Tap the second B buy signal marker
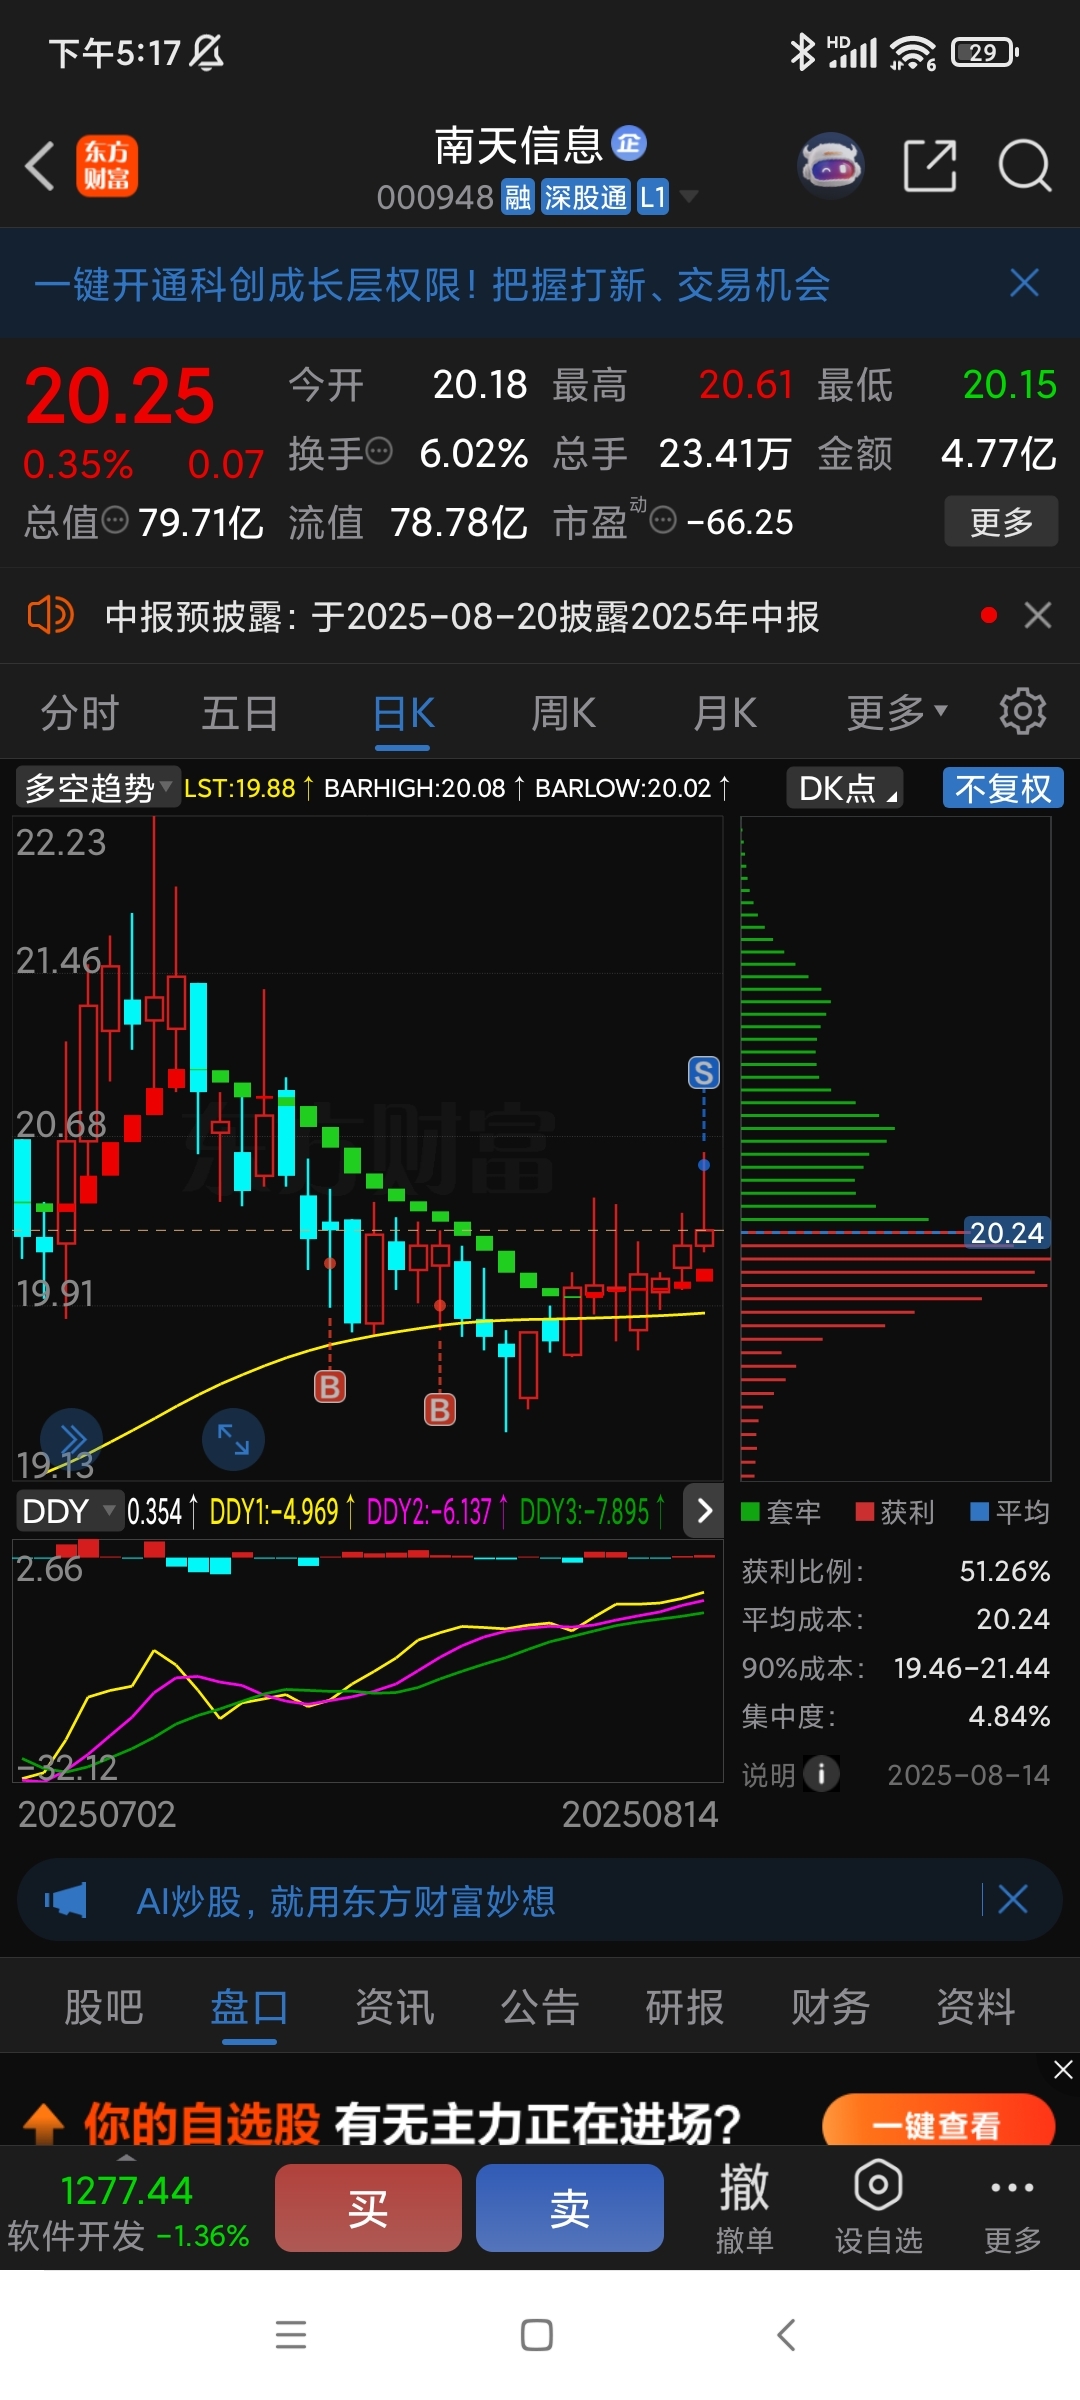Viewport: 1080px width, 2400px height. 440,1409
